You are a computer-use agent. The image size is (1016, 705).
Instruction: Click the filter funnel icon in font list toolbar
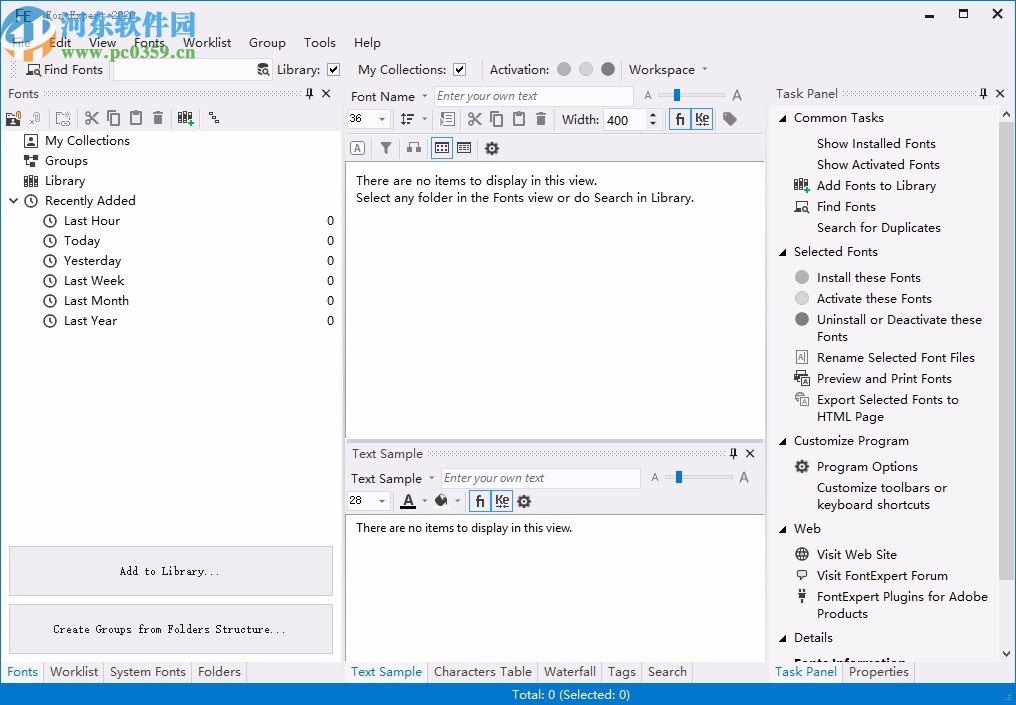pos(386,148)
